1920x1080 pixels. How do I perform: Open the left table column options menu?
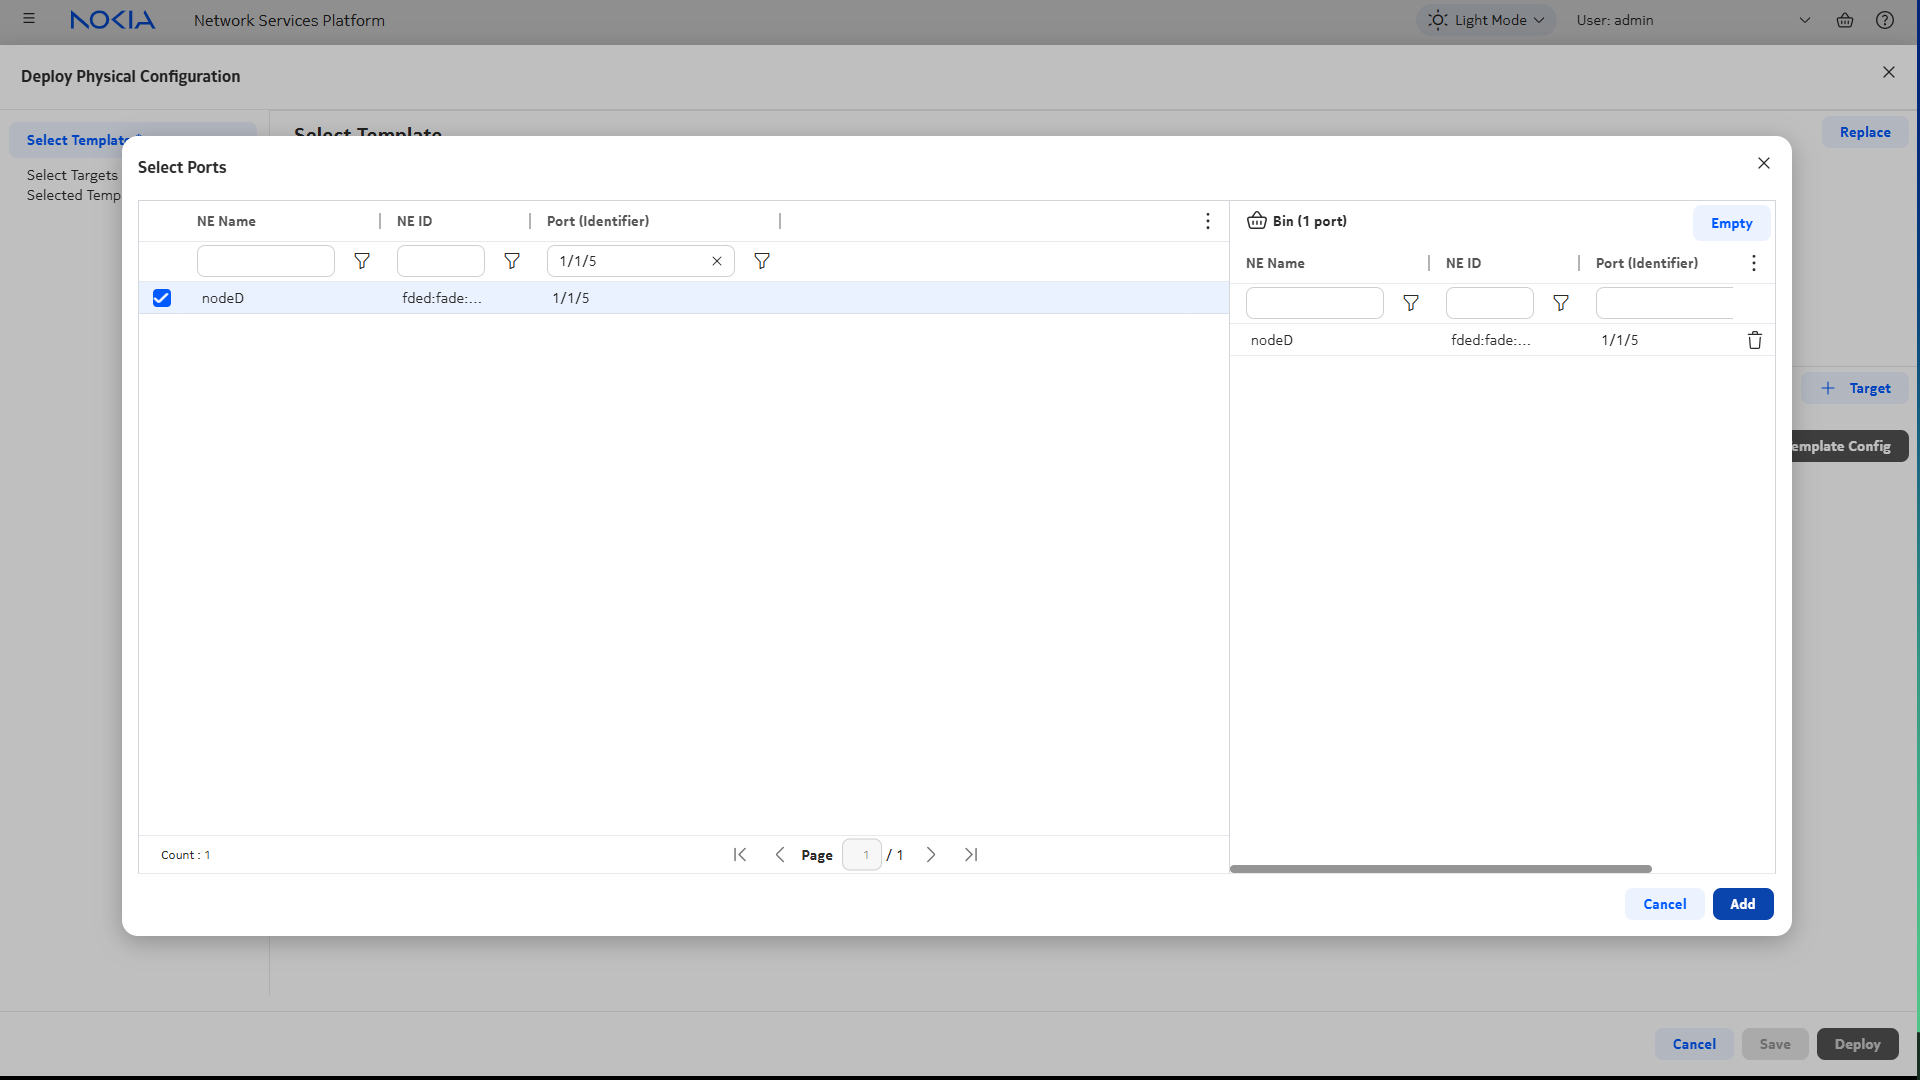(1208, 221)
